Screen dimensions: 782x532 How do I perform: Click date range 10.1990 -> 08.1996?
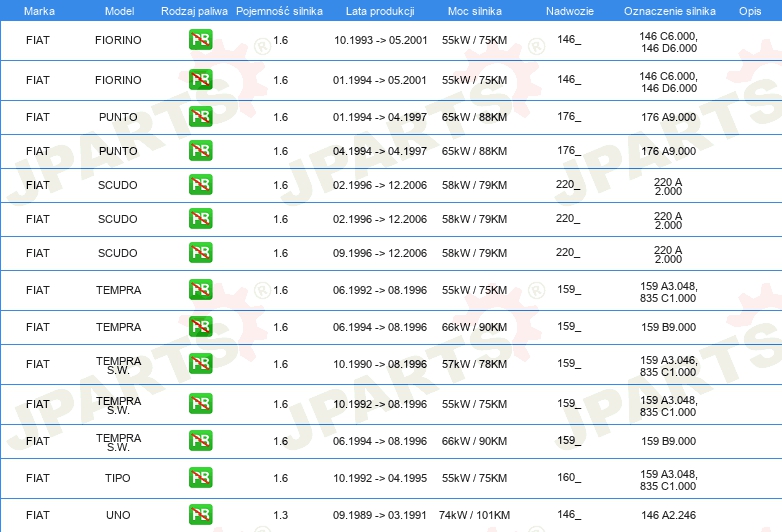pos(380,364)
